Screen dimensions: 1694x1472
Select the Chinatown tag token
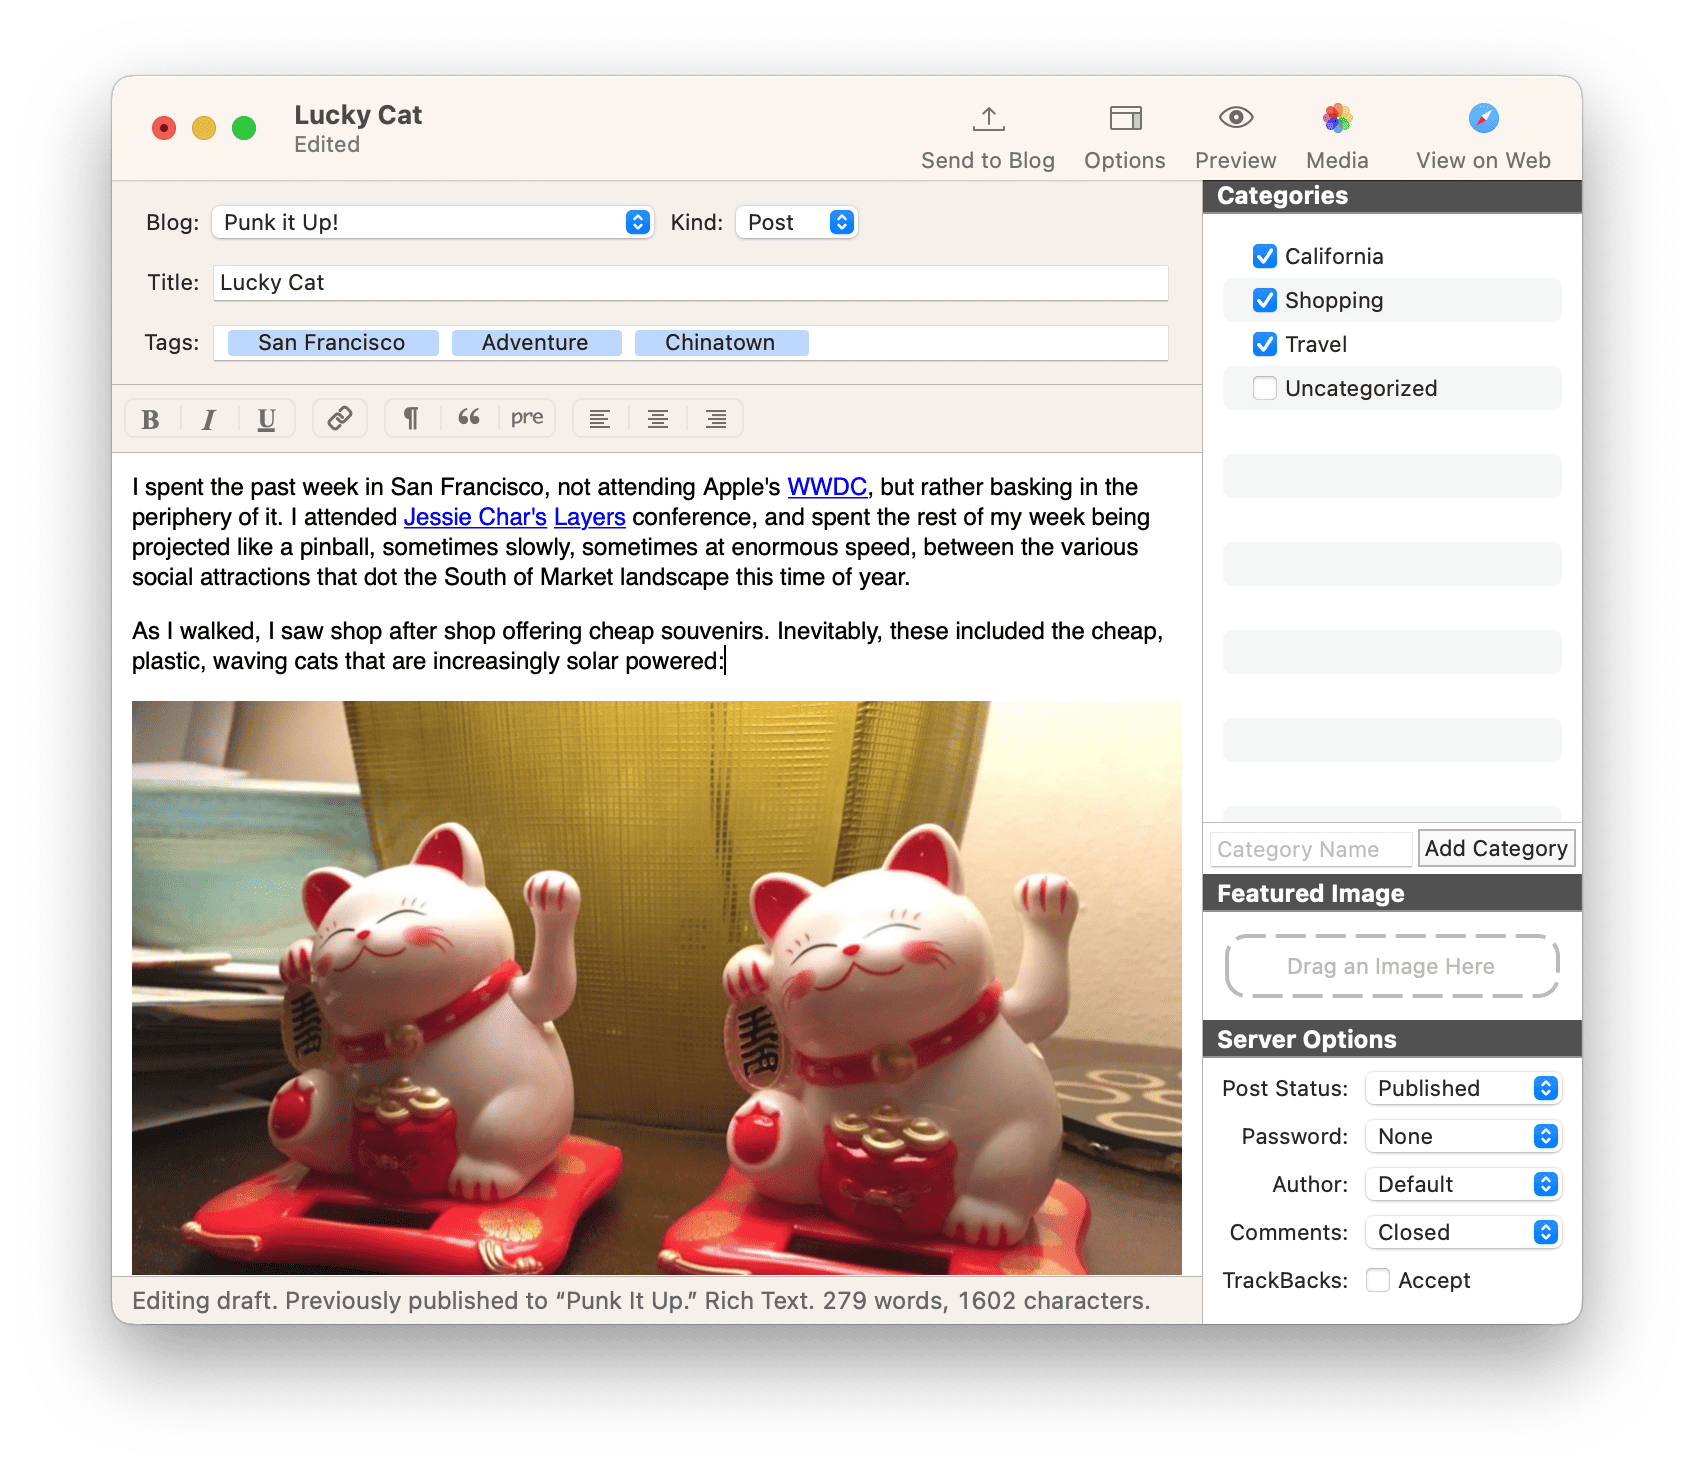(x=720, y=343)
